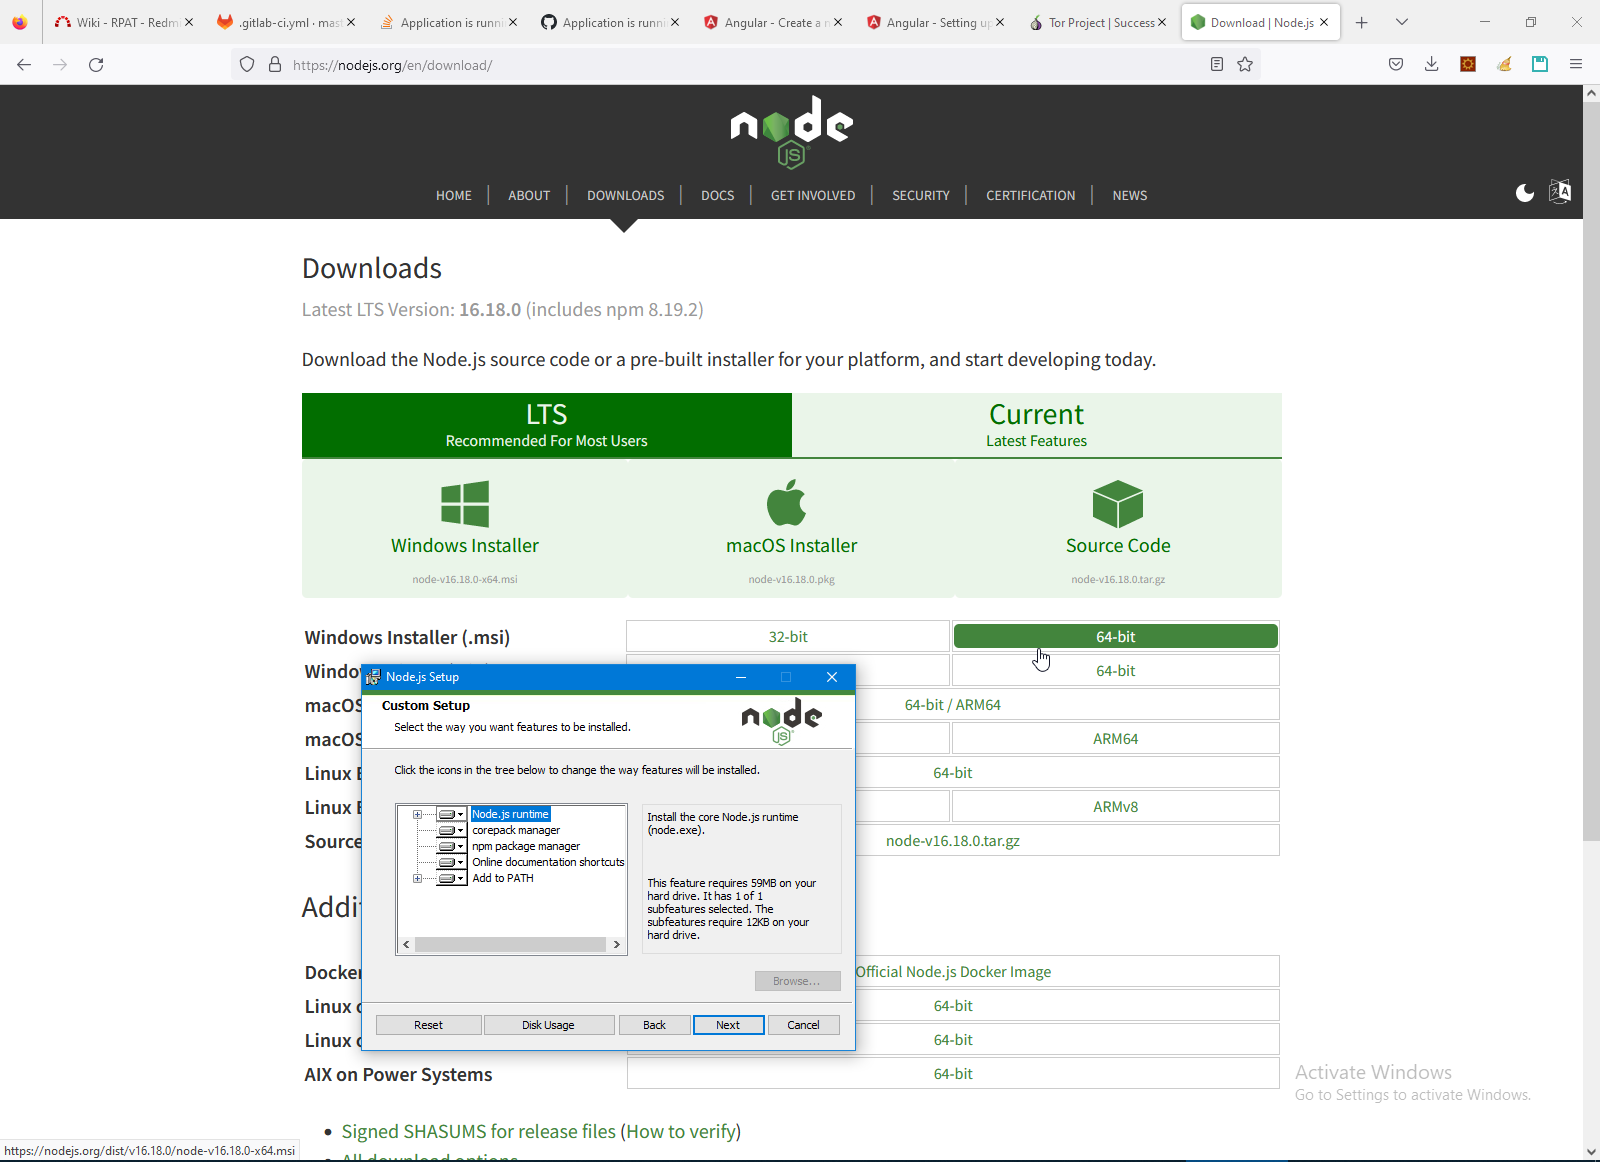1600x1162 pixels.
Task: Click the broom extension icon in the toolbar
Action: pyautogui.click(x=1504, y=65)
